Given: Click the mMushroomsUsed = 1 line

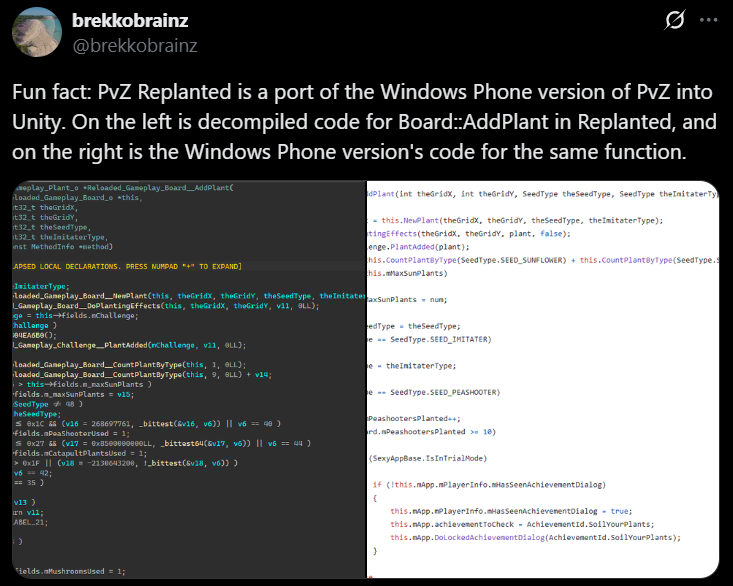Looking at the screenshot, I should pos(70,571).
